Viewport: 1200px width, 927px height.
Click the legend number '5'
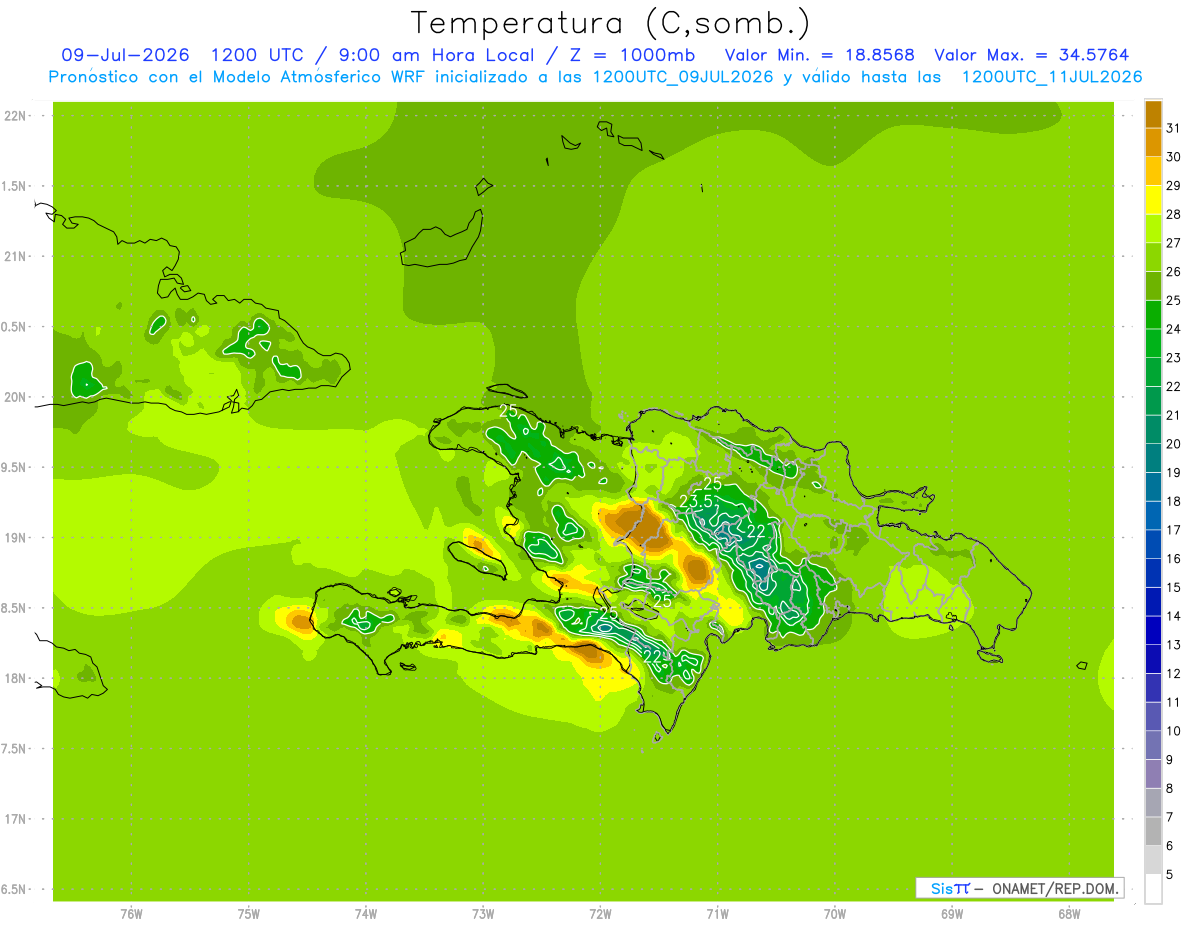[1170, 875]
